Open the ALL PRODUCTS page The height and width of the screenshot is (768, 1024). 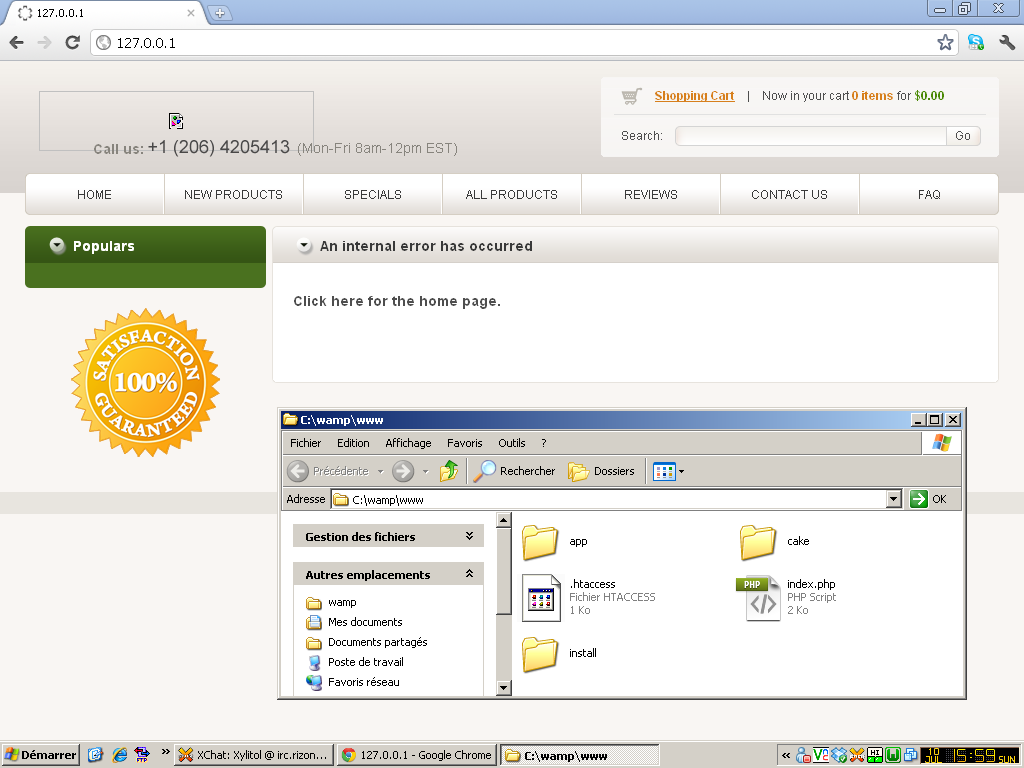point(511,195)
